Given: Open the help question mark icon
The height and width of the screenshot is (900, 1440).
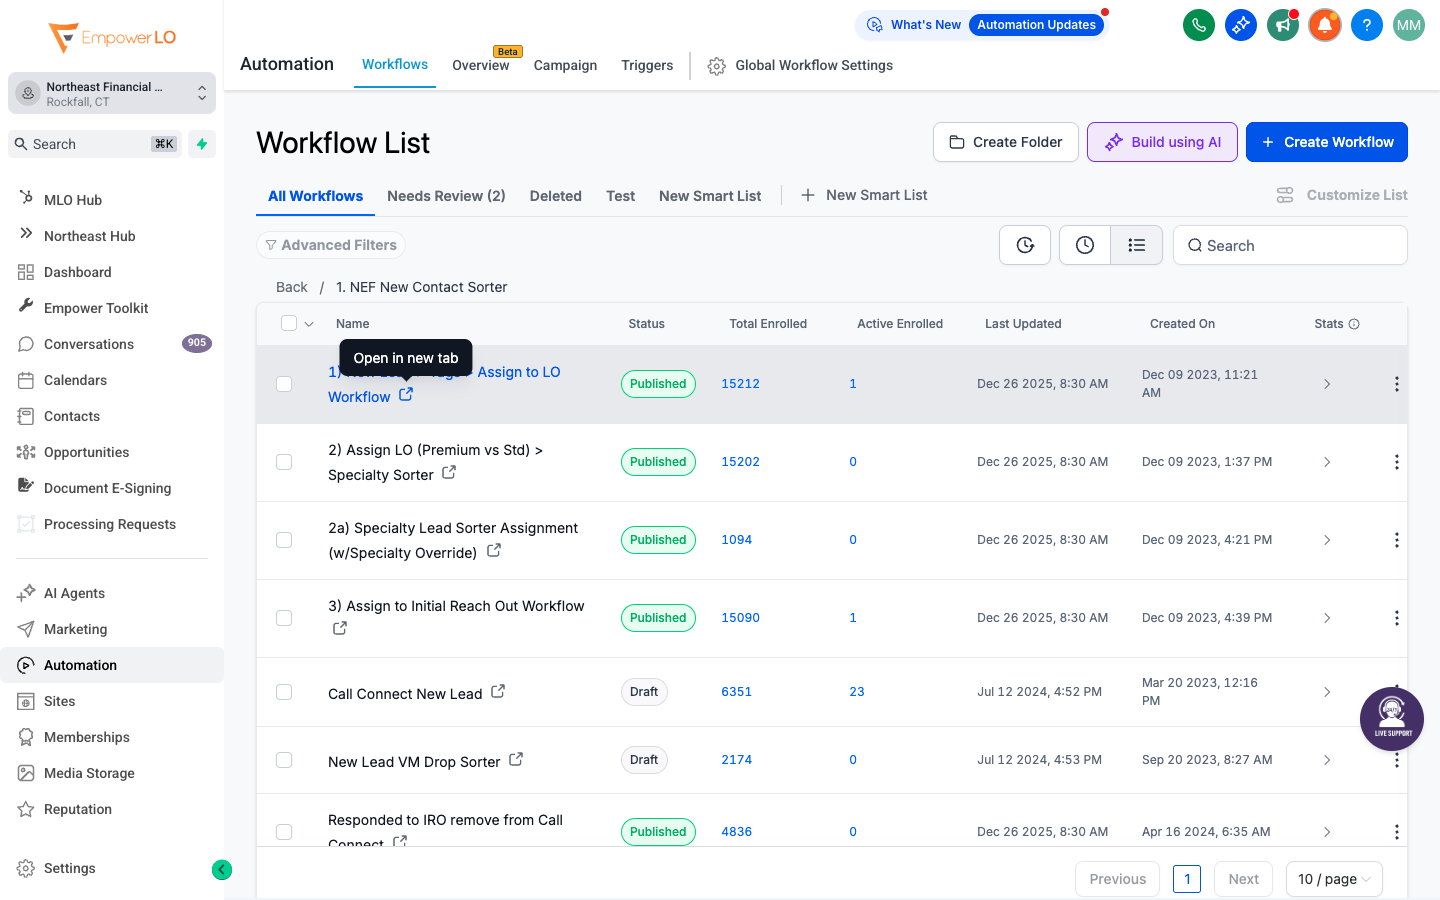Looking at the screenshot, I should [x=1367, y=25].
